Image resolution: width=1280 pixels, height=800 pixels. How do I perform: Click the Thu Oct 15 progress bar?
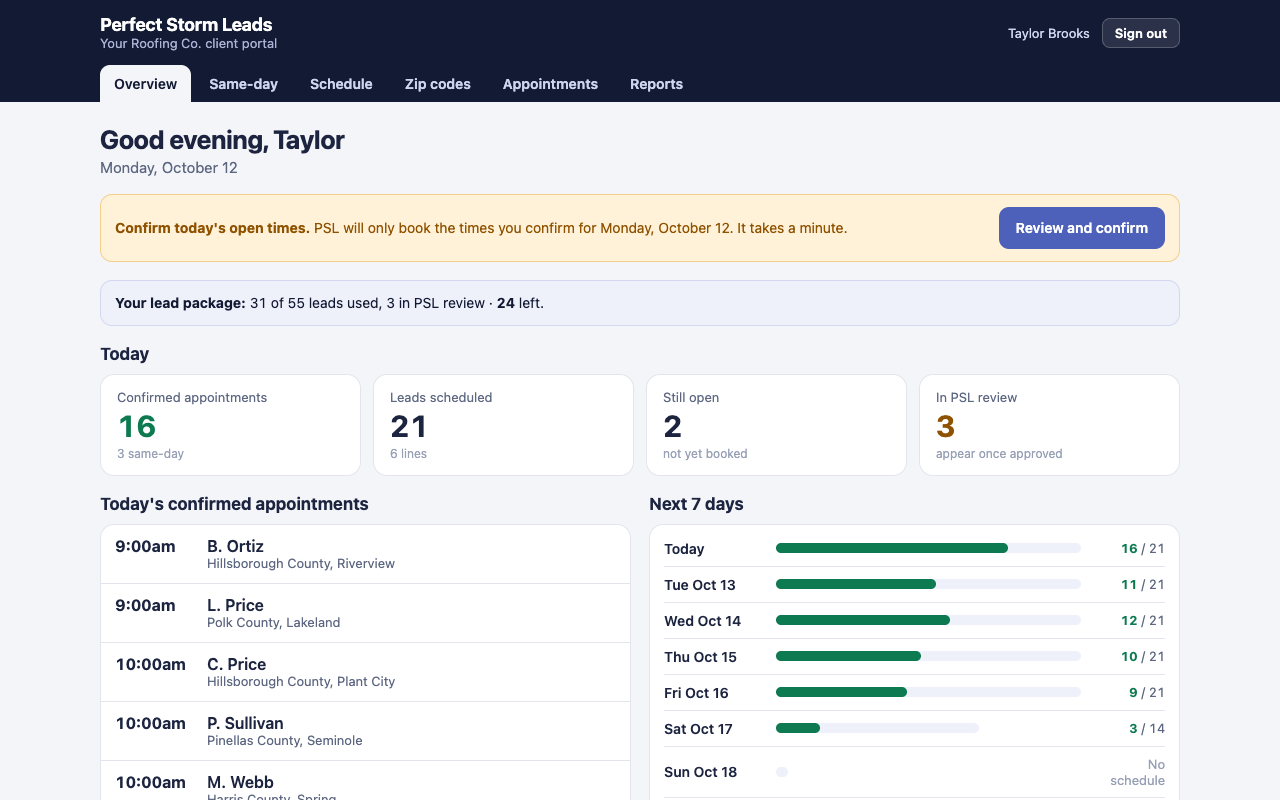pos(928,656)
